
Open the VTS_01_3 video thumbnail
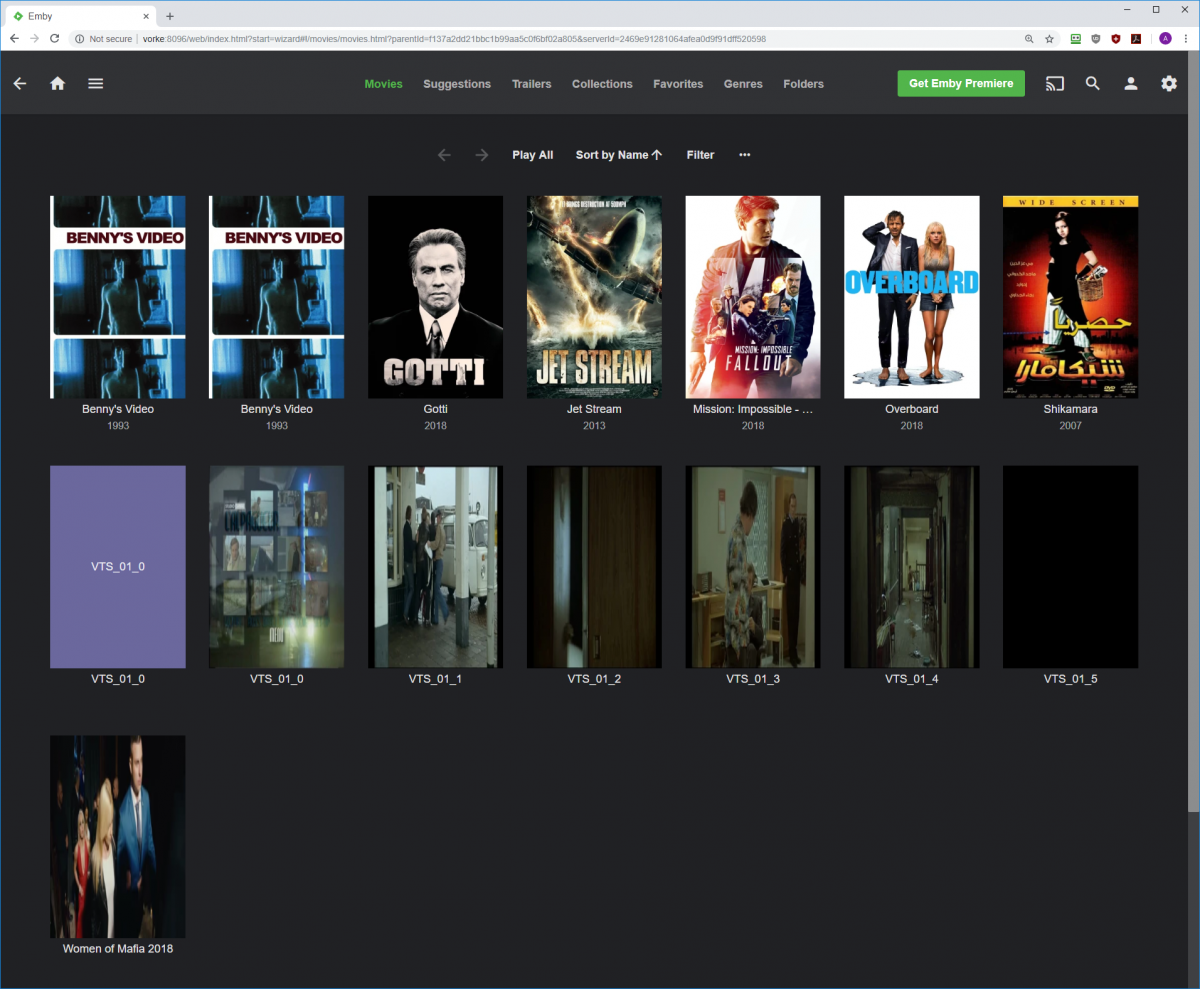click(753, 567)
